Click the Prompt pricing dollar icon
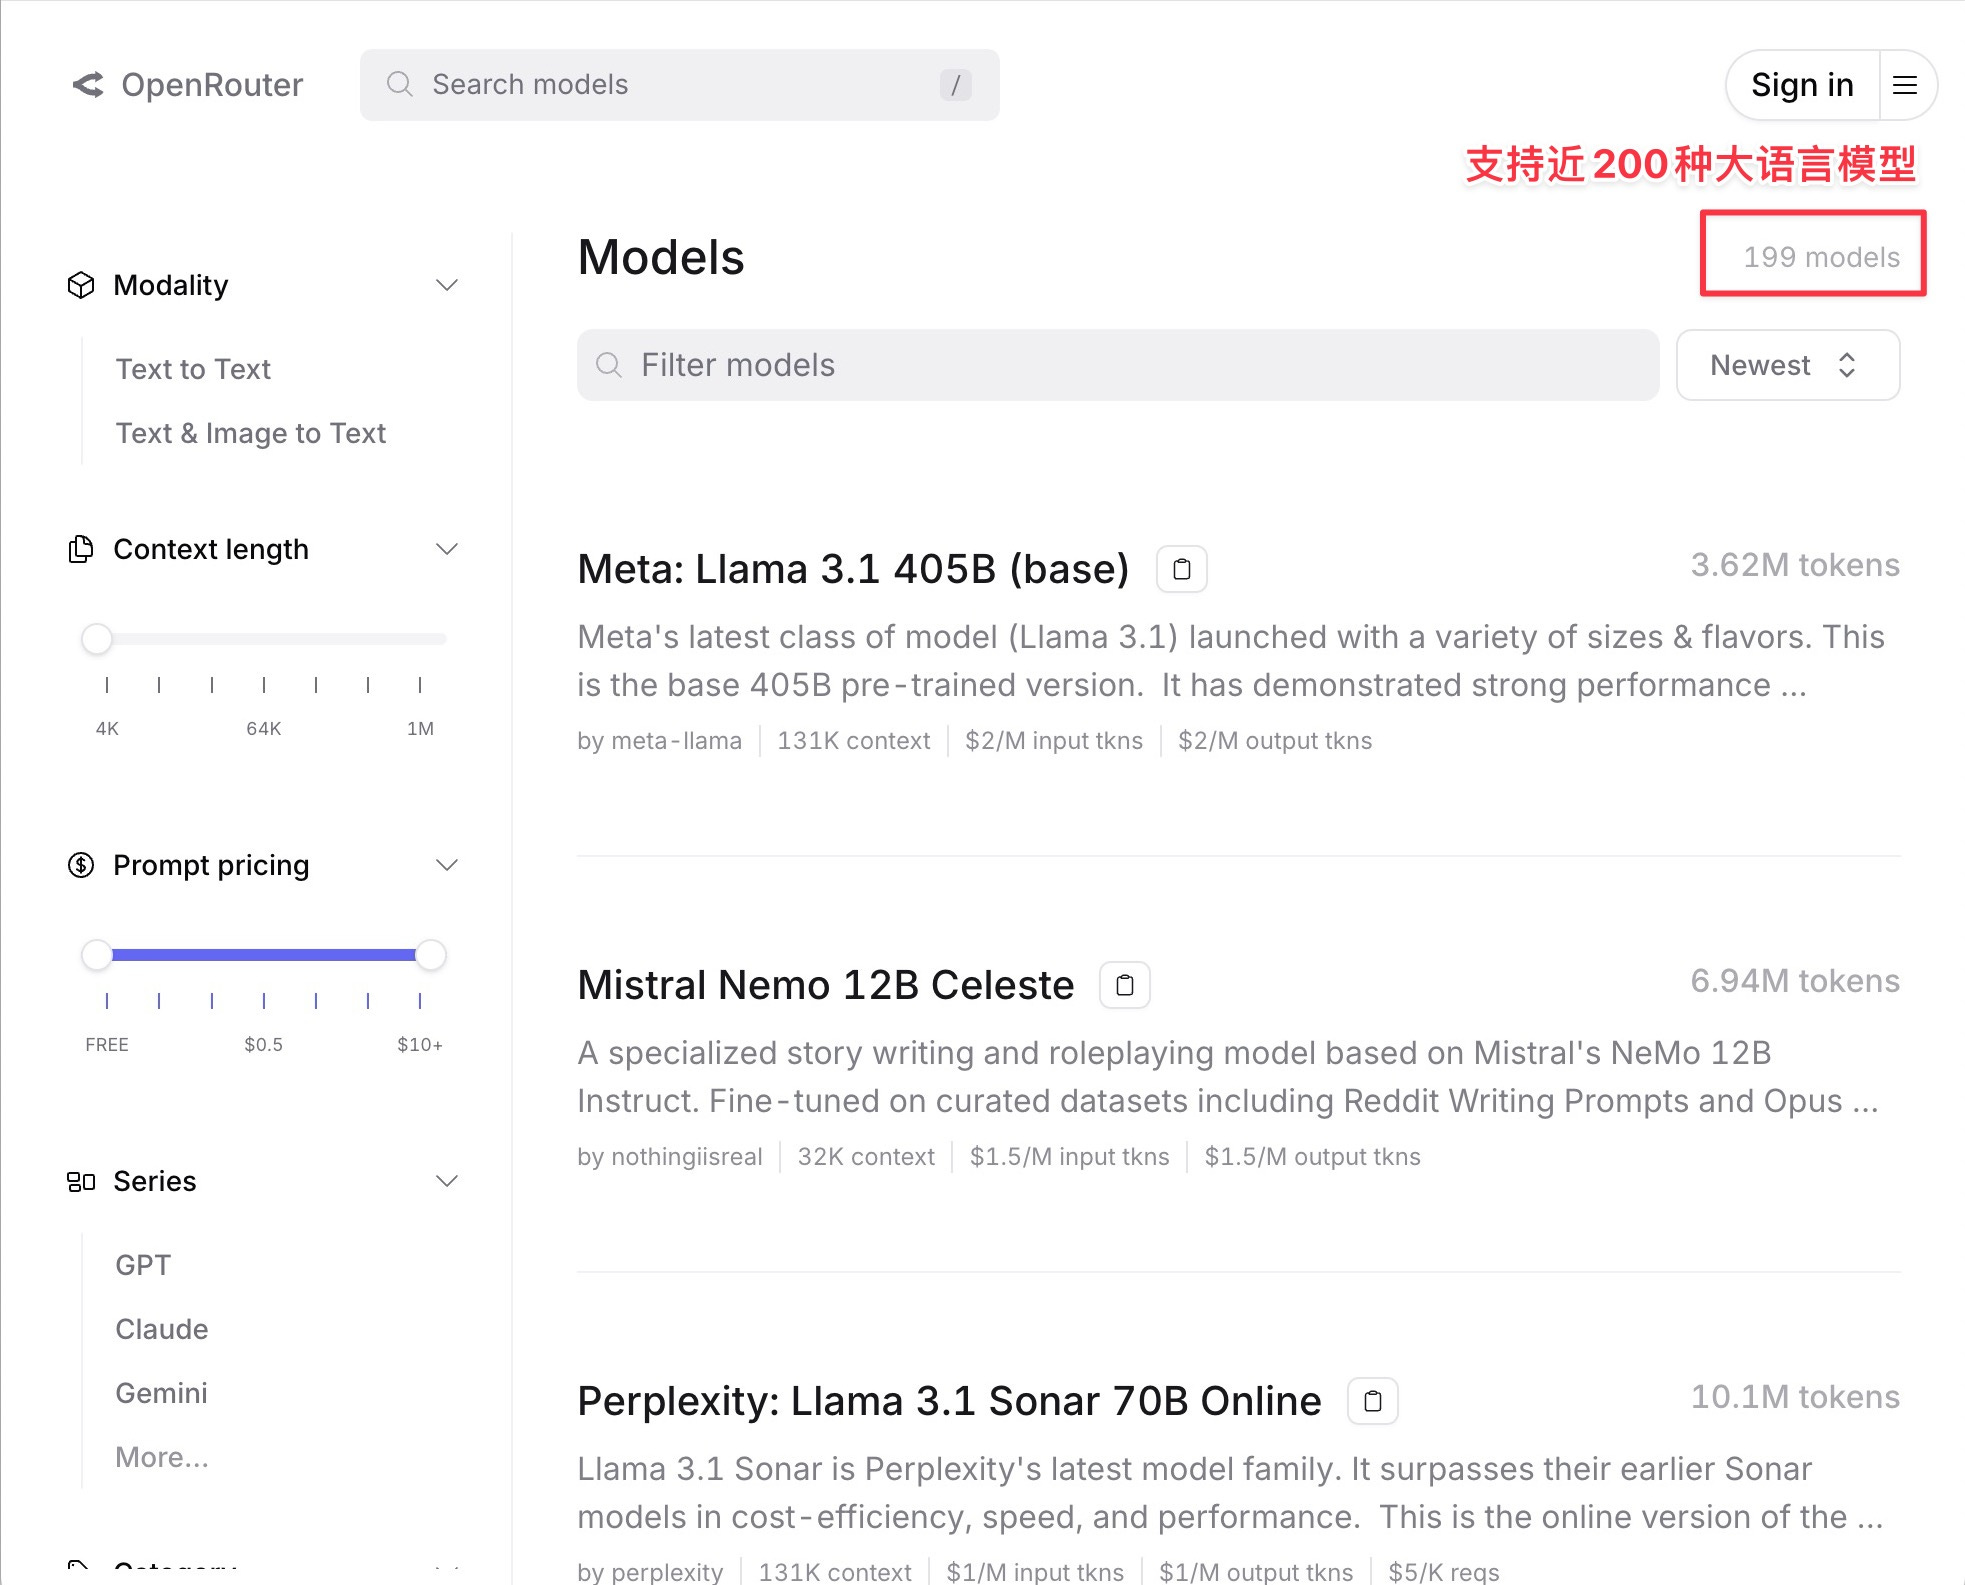1965x1585 pixels. (x=81, y=865)
